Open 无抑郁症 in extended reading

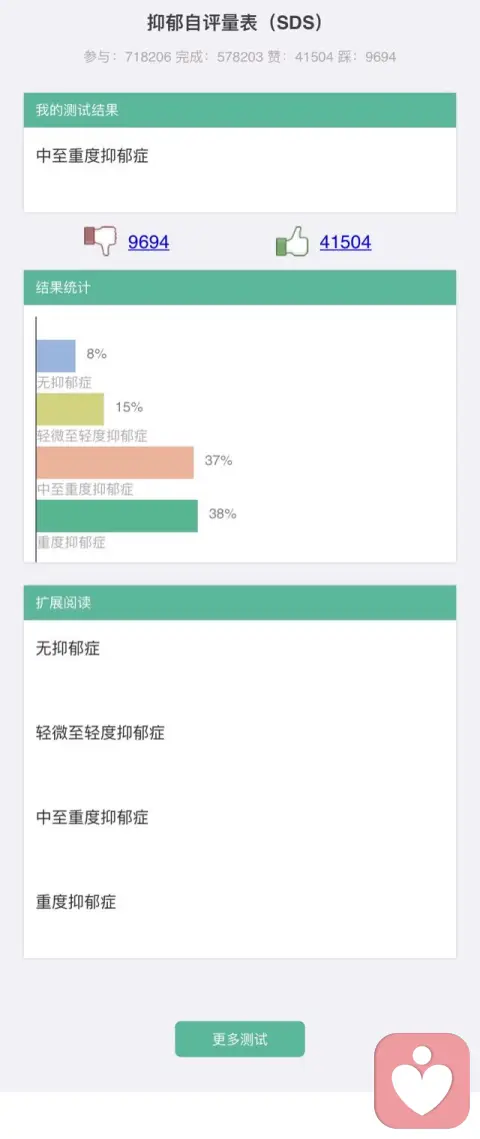click(68, 648)
